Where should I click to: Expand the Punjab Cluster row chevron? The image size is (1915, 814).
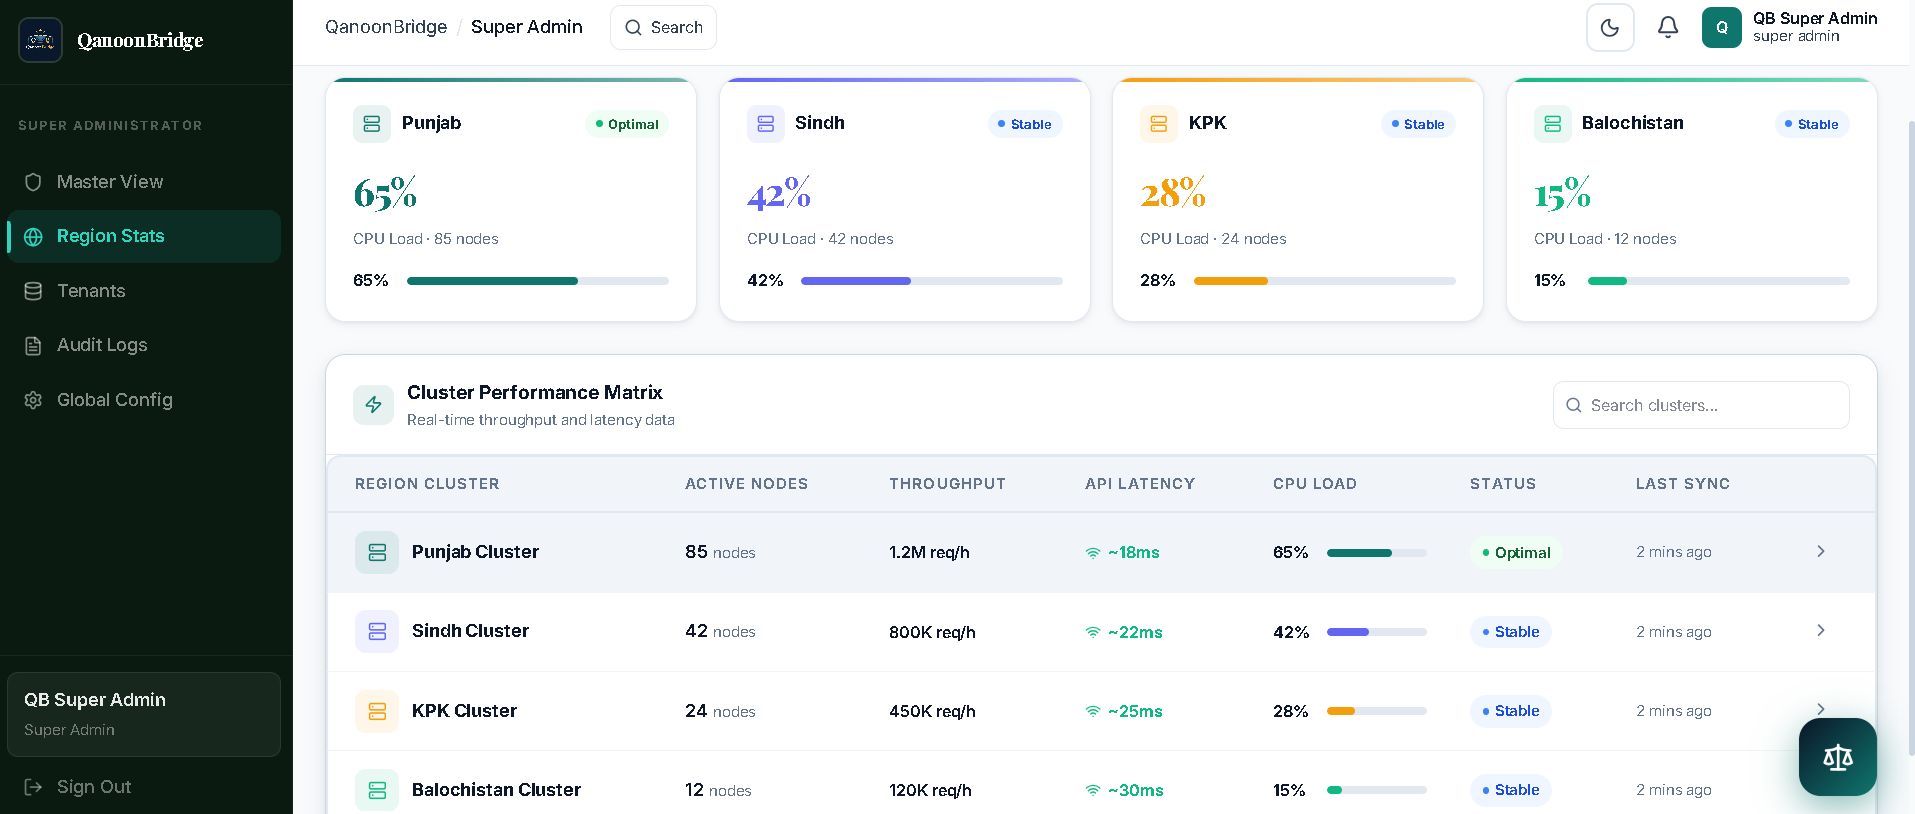1821,551
